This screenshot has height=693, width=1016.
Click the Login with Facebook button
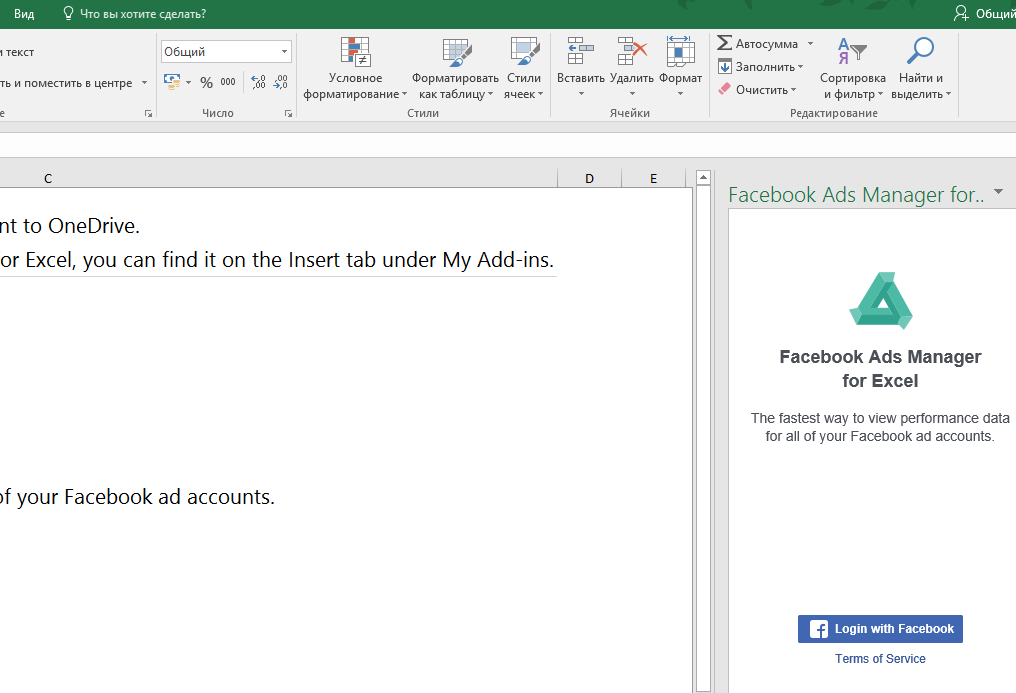point(880,629)
